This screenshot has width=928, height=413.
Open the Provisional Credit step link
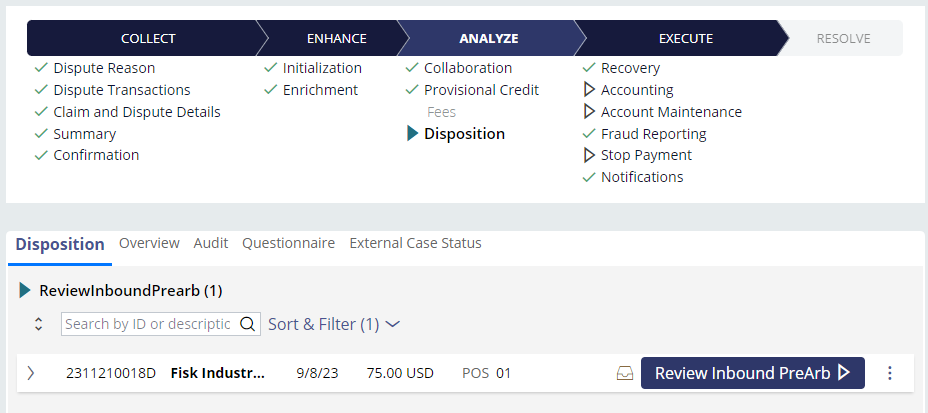pos(481,90)
